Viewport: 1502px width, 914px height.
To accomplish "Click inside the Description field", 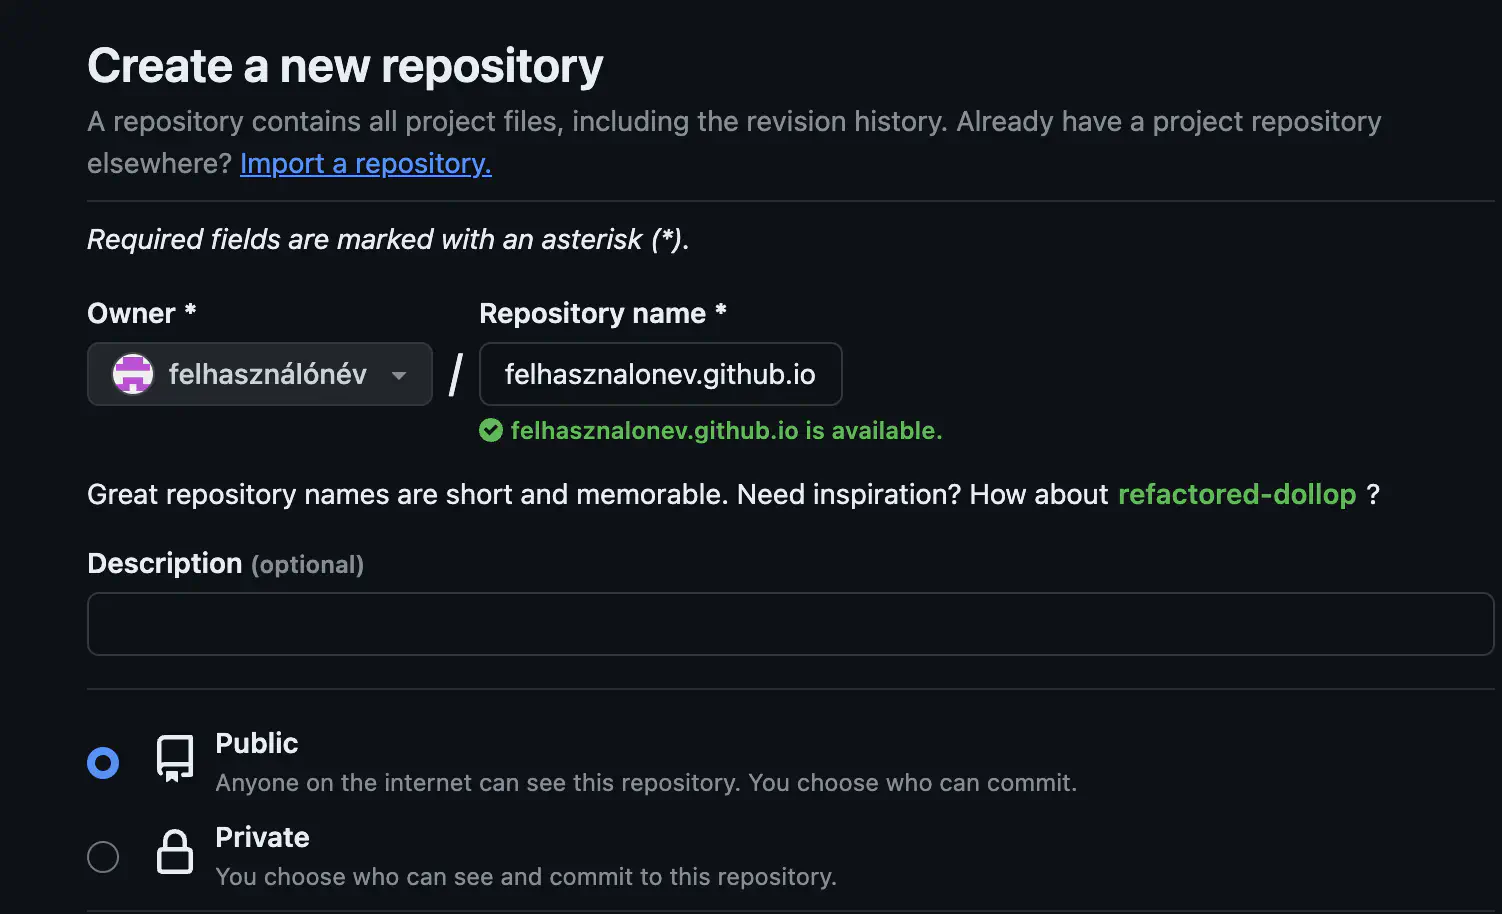I will coord(790,623).
